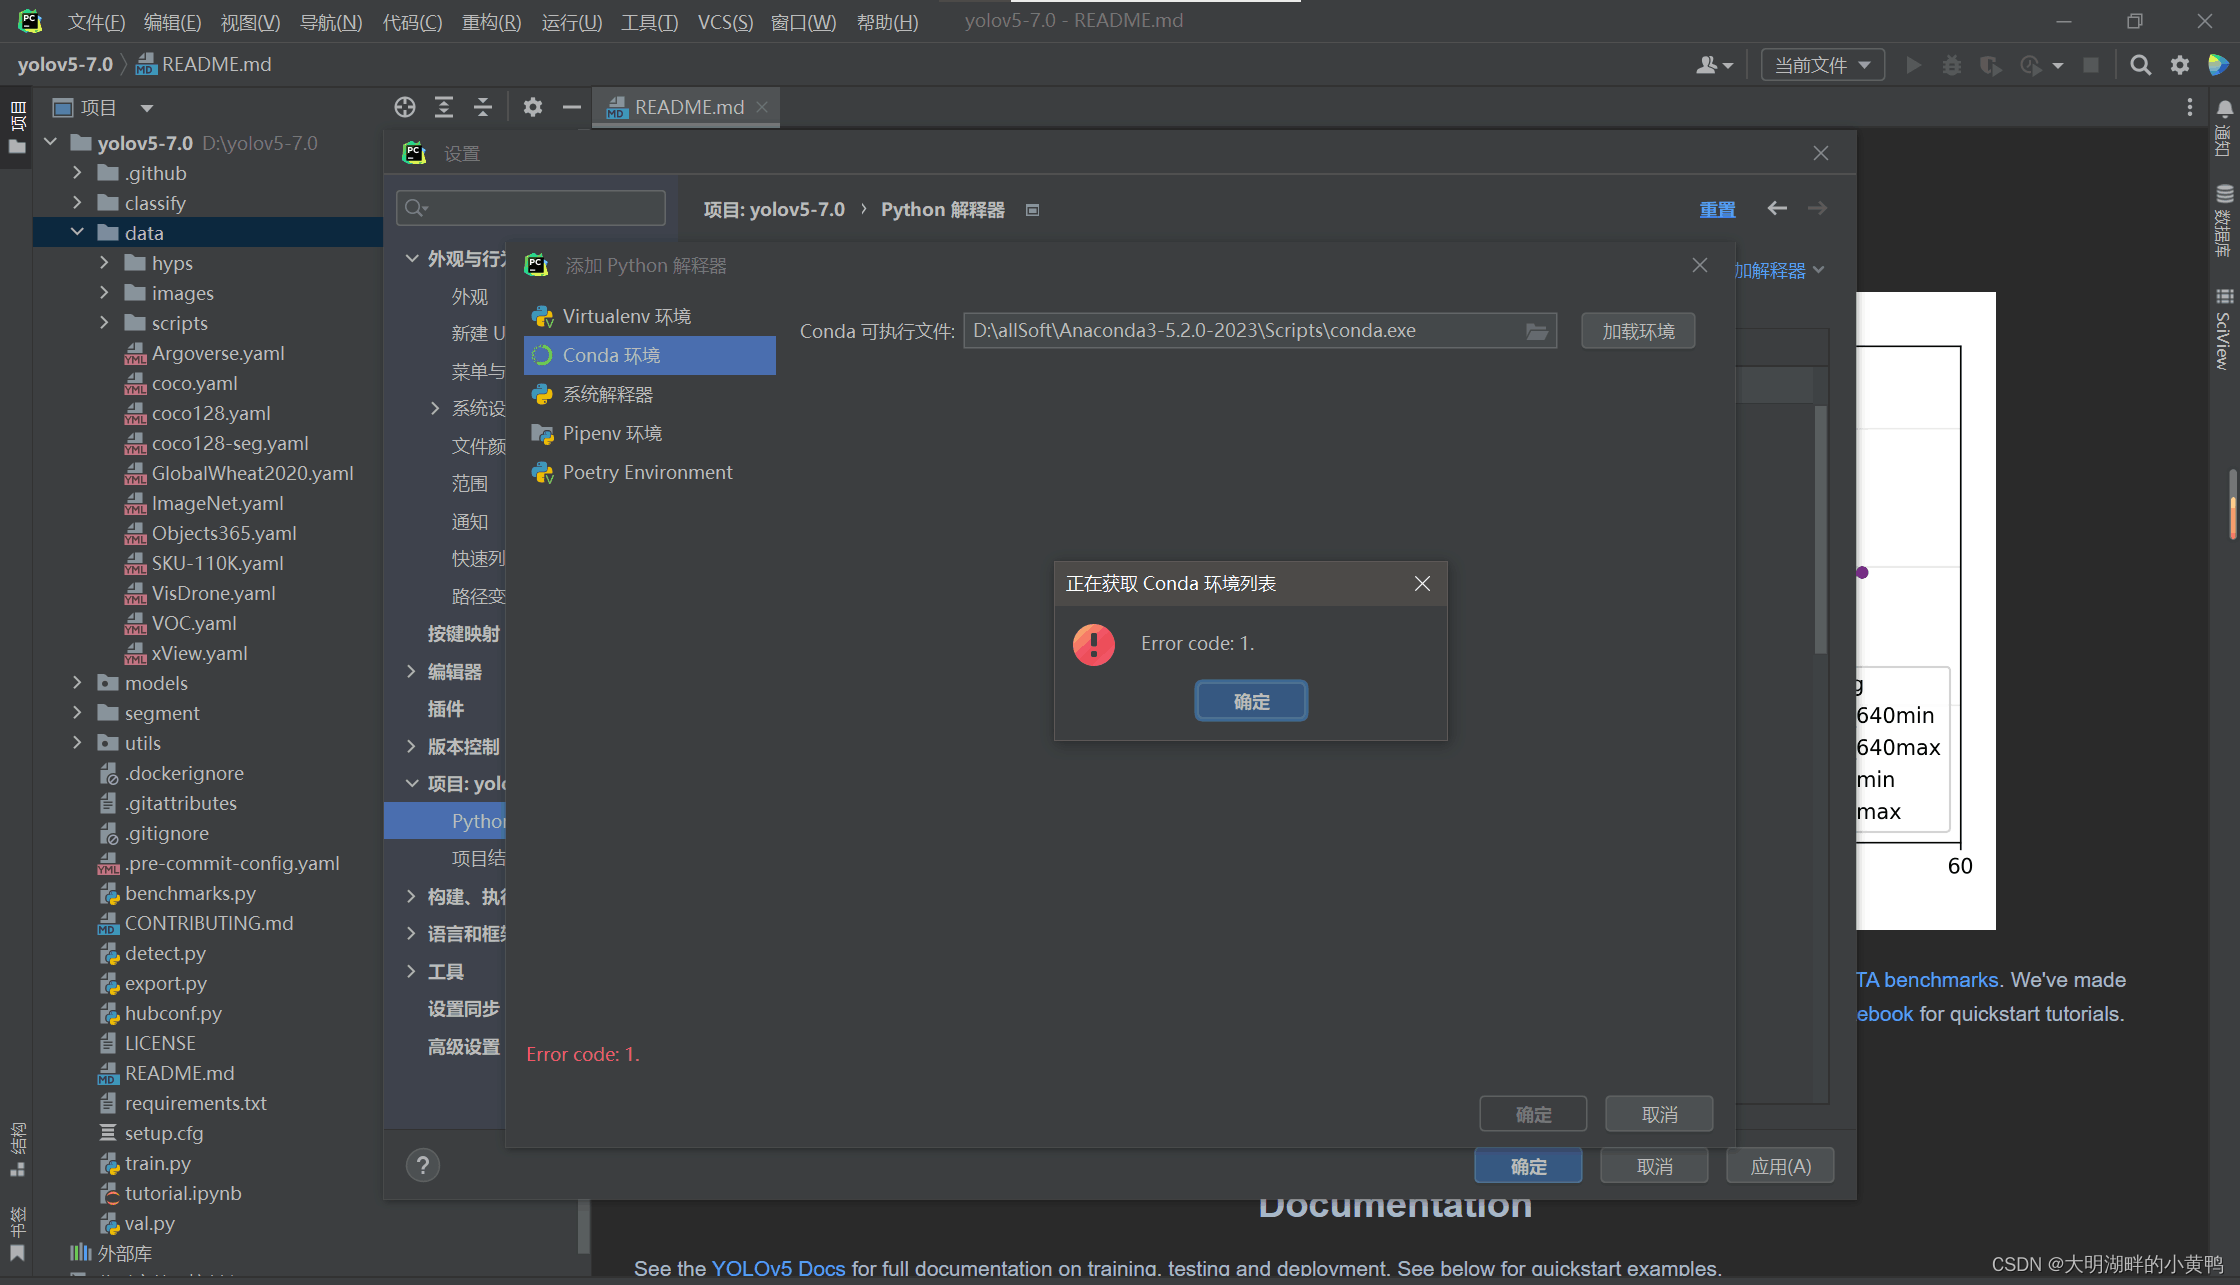Close the Error code popup dialog
2240x1285 pixels.
[x=1422, y=584]
